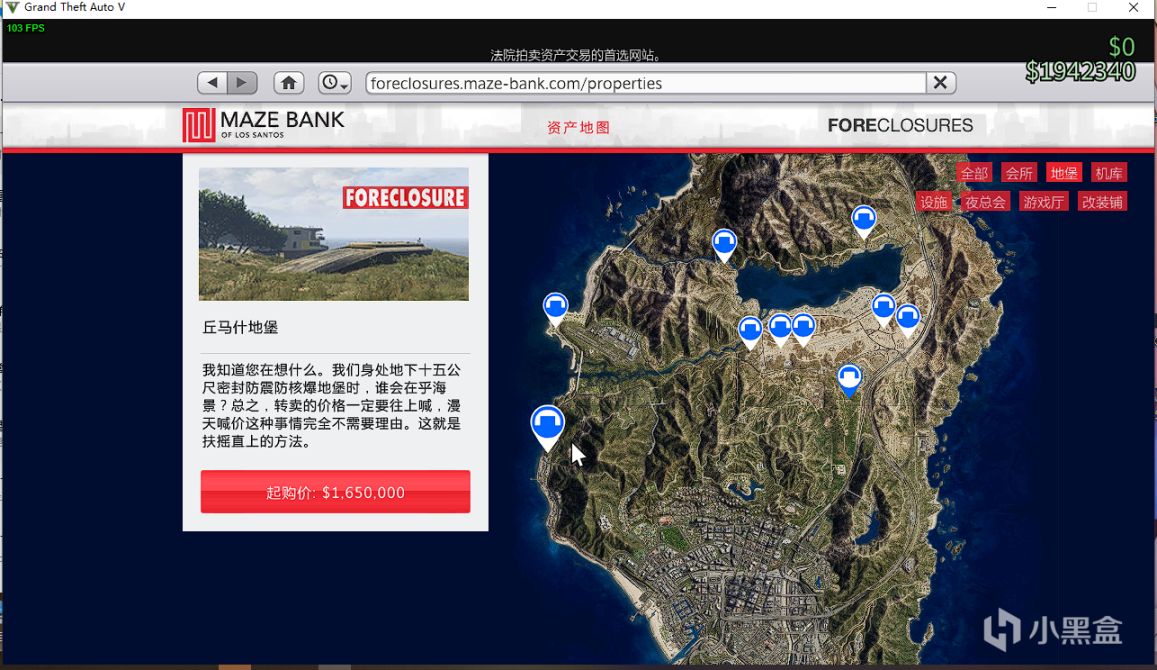Click the 起购价 $1,650,000 purchase button
1157x670 pixels.
pyautogui.click(x=335, y=491)
